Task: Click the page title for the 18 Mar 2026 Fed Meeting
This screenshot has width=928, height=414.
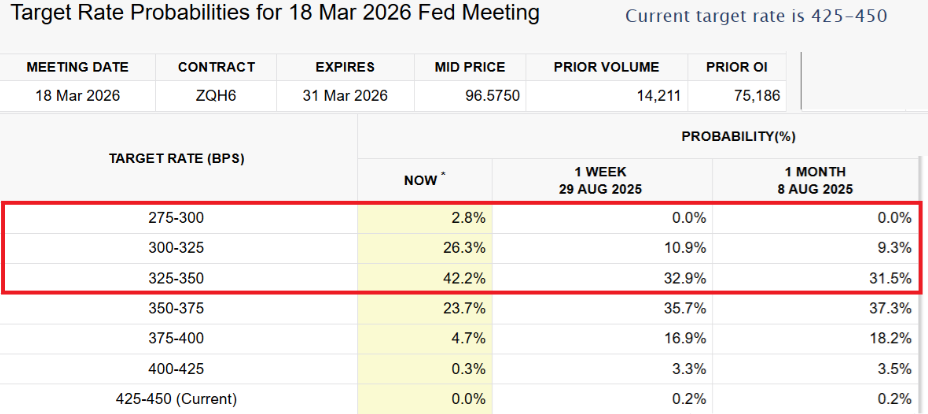Action: (x=274, y=14)
